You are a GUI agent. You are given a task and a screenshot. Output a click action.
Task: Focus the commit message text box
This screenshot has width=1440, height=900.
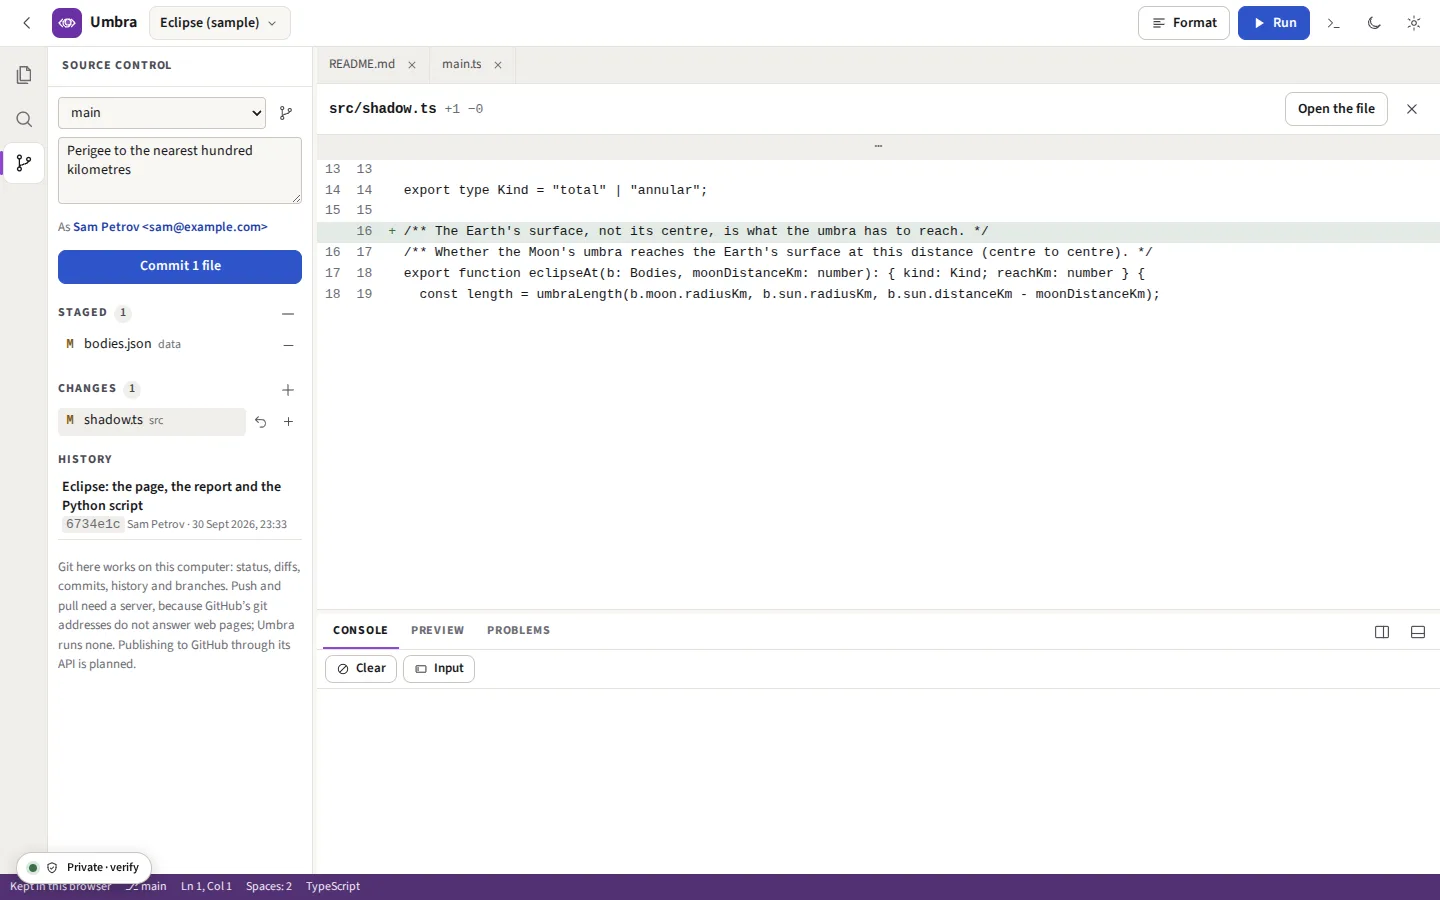(180, 171)
